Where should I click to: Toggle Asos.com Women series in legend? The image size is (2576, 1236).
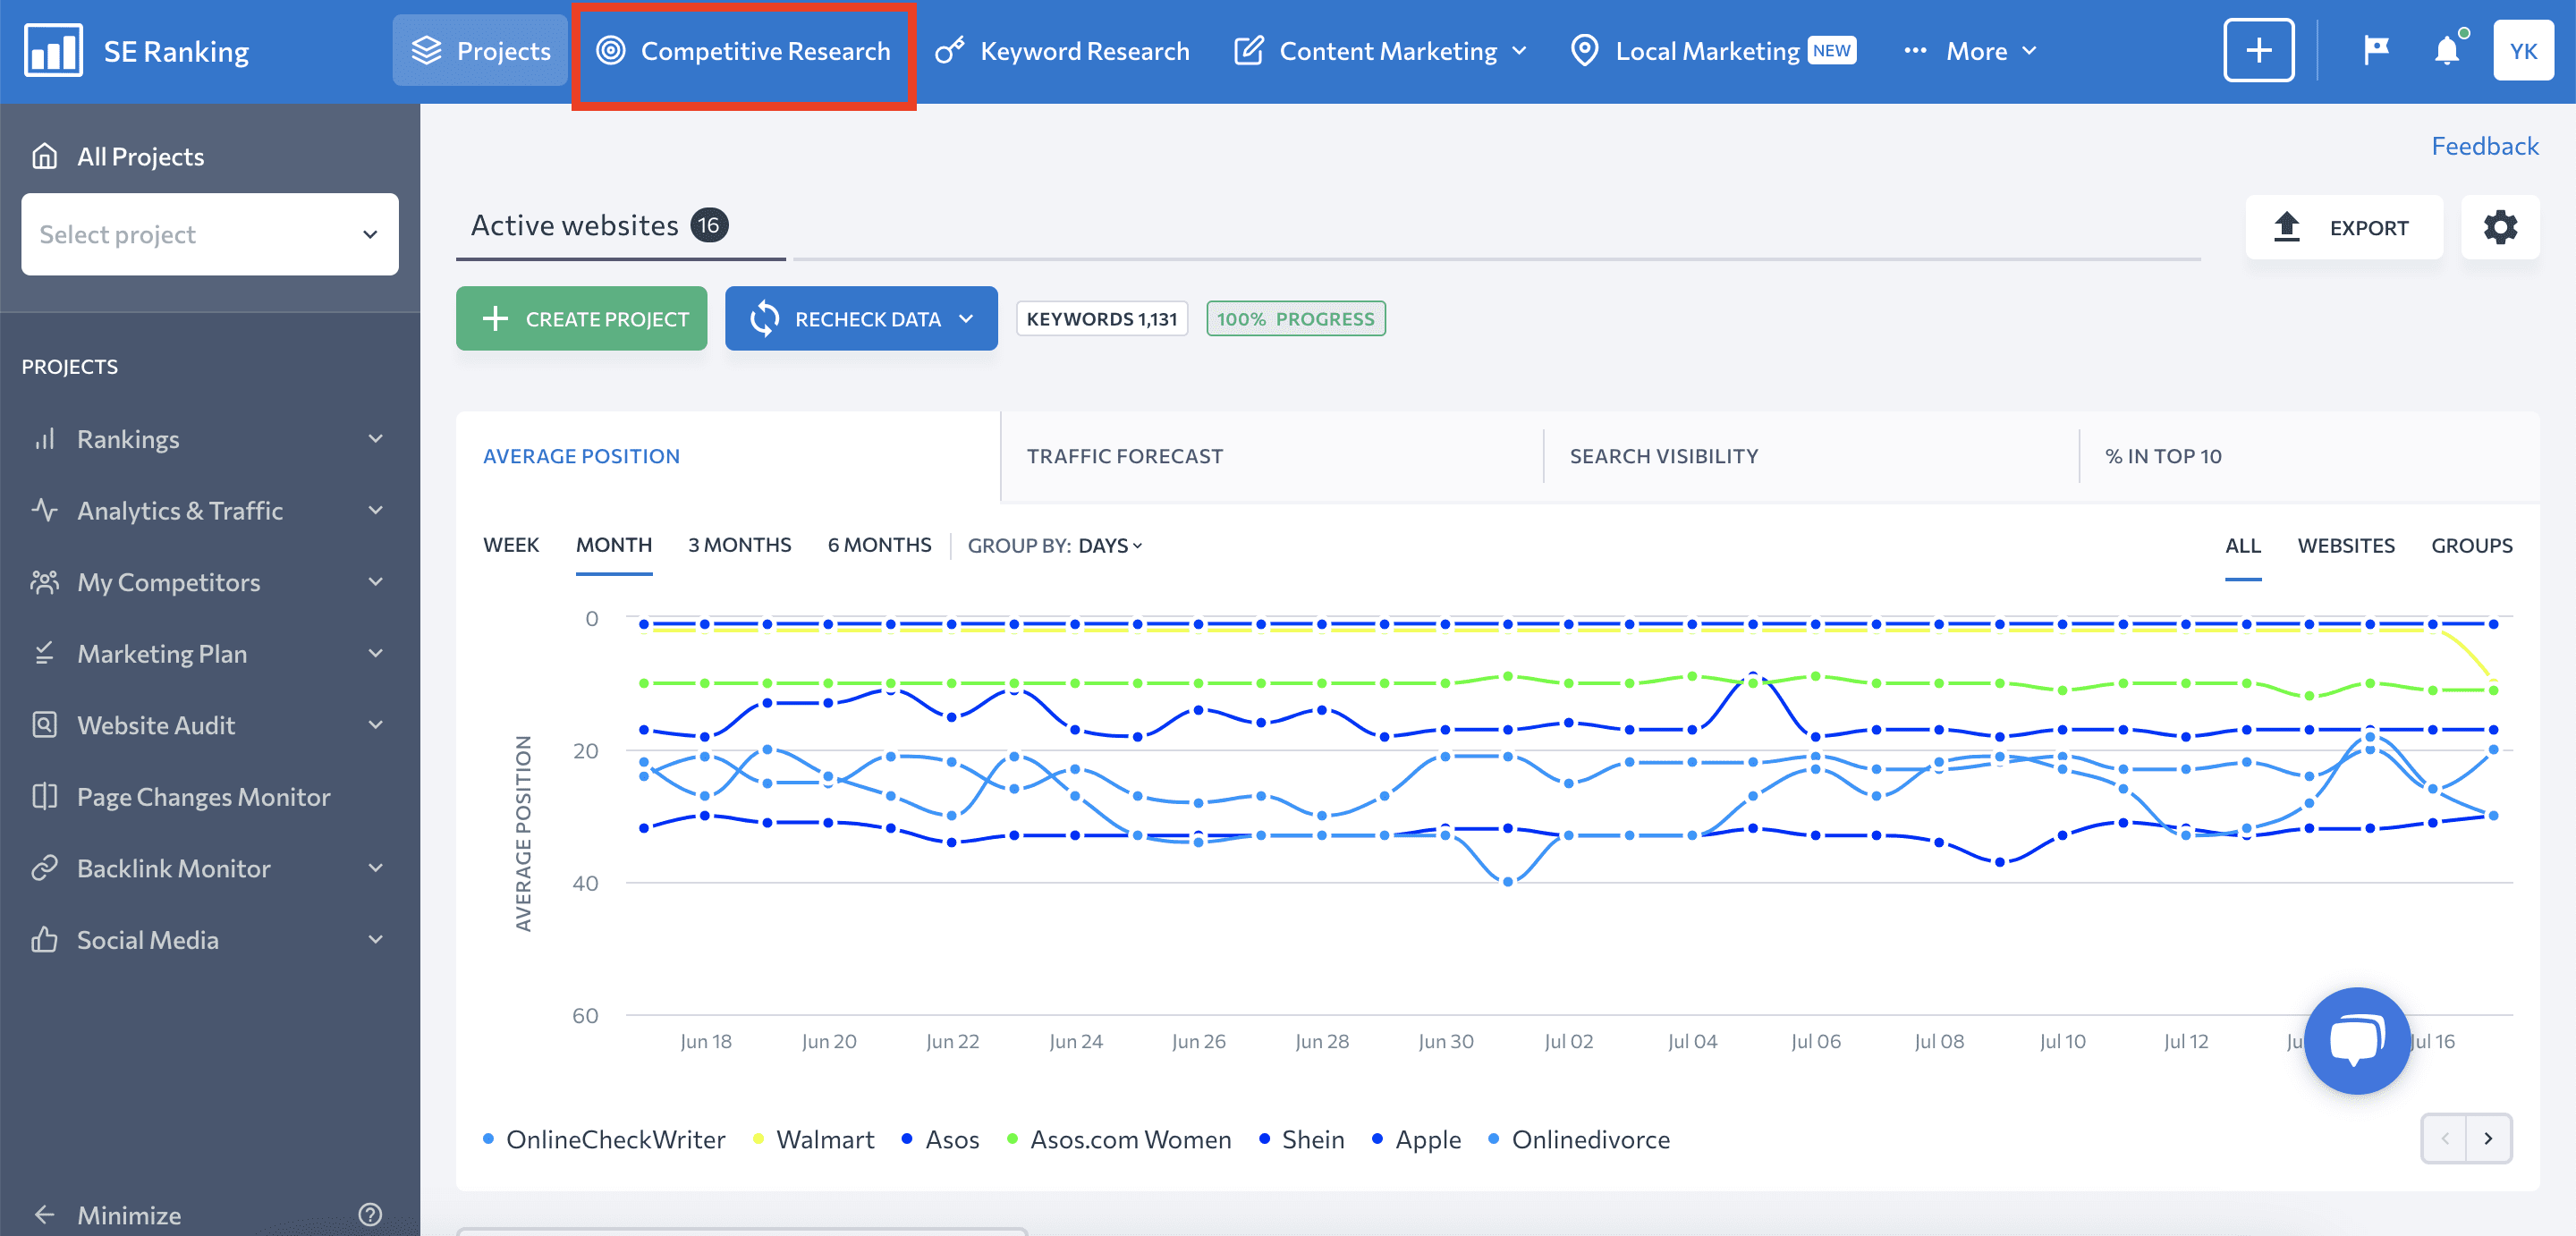coord(1119,1139)
